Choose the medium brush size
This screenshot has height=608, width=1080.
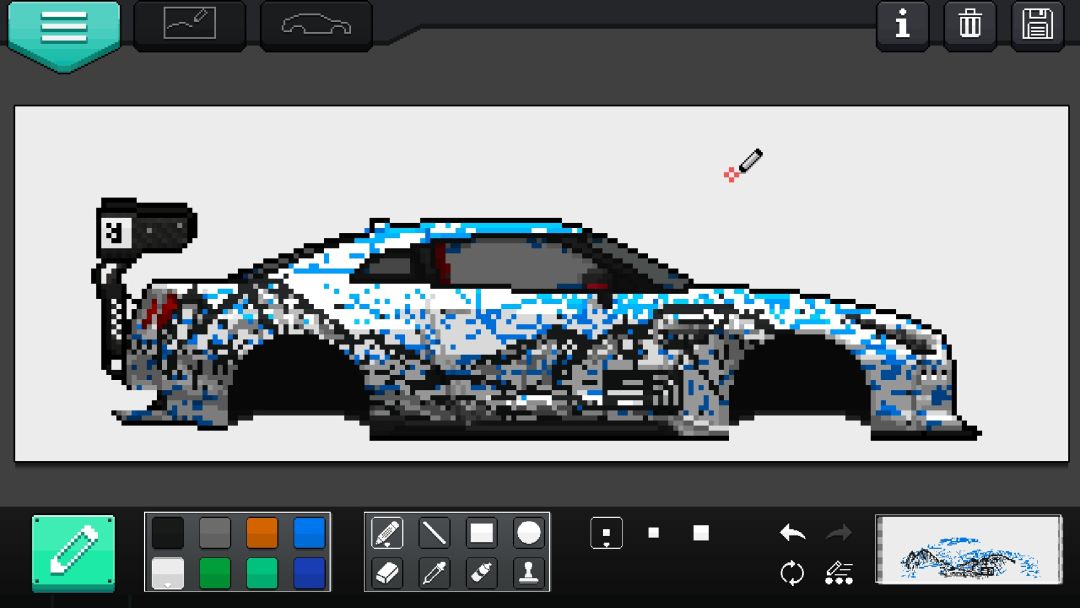(x=654, y=533)
